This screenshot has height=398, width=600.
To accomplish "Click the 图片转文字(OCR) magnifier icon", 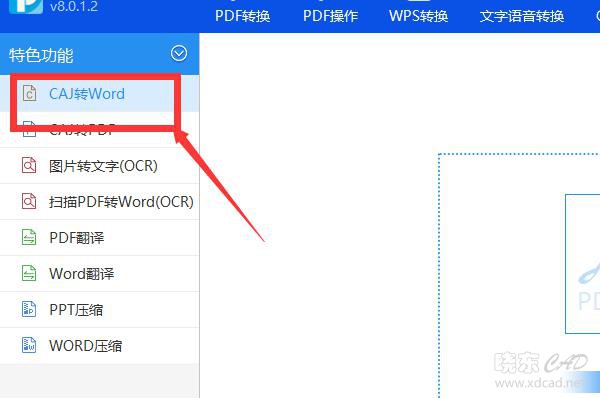I will tap(29, 165).
